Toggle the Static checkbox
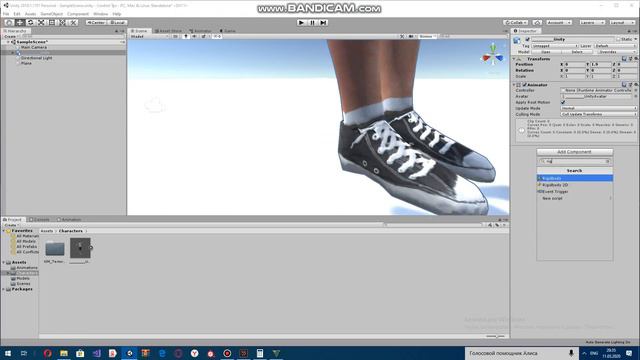Screen dimensions: 640x360 [618, 40]
